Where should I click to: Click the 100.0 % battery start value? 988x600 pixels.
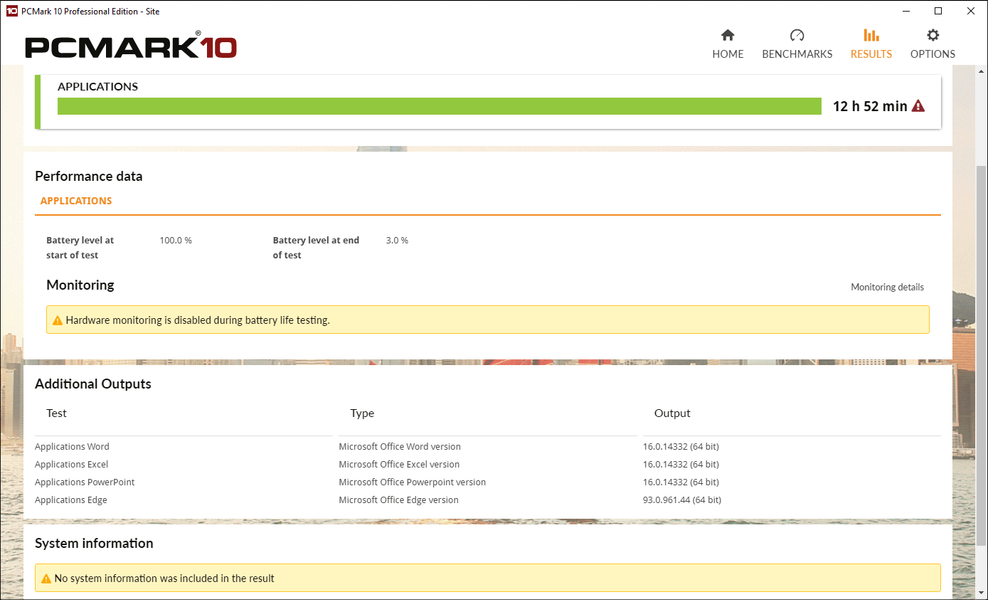175,240
